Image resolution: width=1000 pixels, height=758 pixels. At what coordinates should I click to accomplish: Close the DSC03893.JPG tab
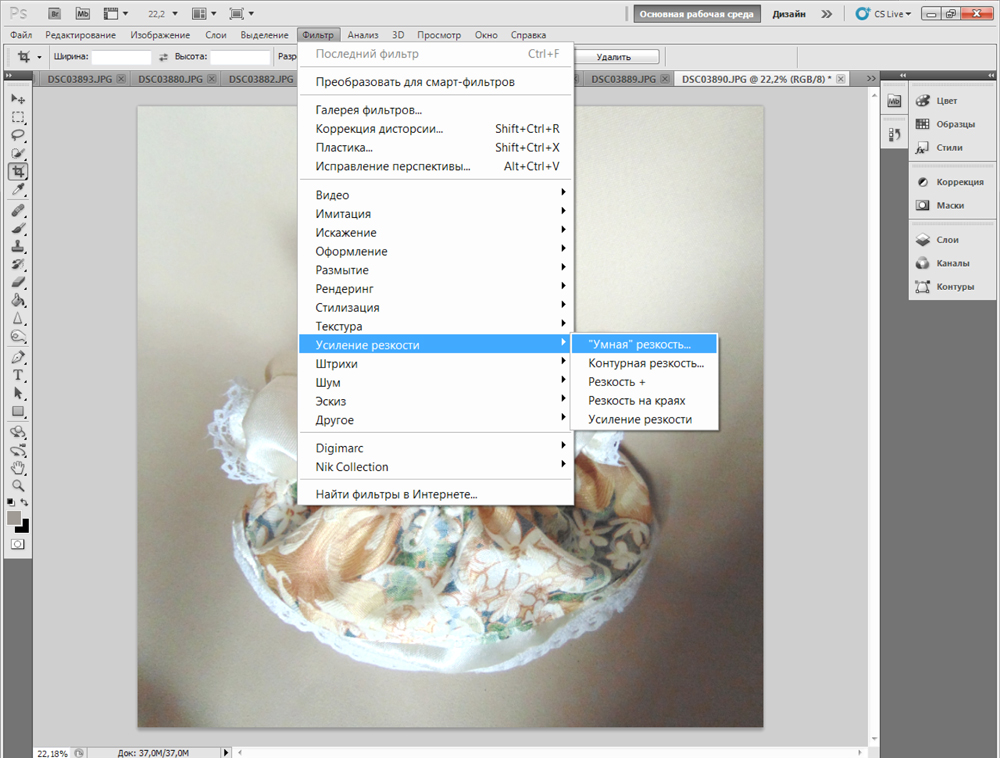[121, 79]
